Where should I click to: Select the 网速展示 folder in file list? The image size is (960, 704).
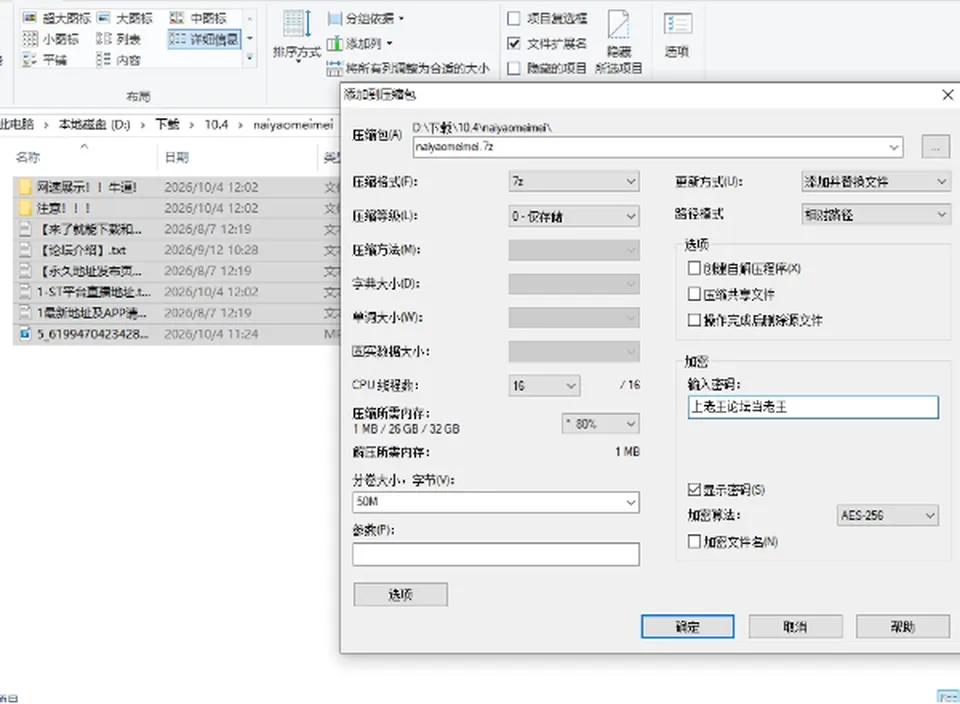pos(175,187)
